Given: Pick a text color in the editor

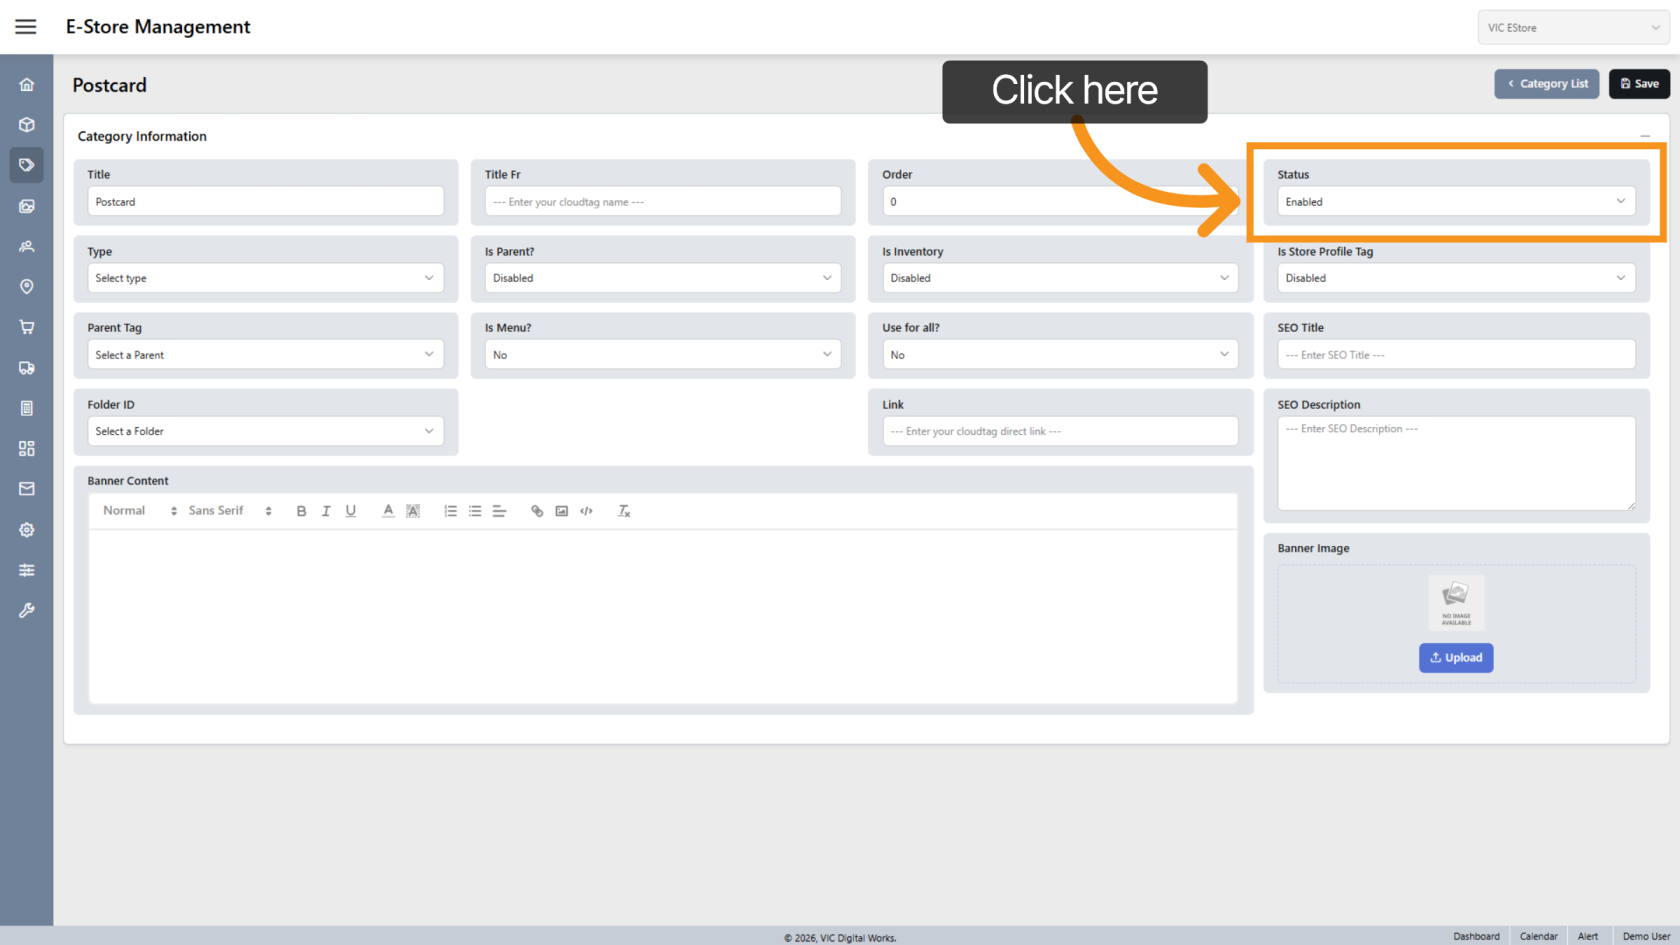Looking at the screenshot, I should [x=388, y=511].
